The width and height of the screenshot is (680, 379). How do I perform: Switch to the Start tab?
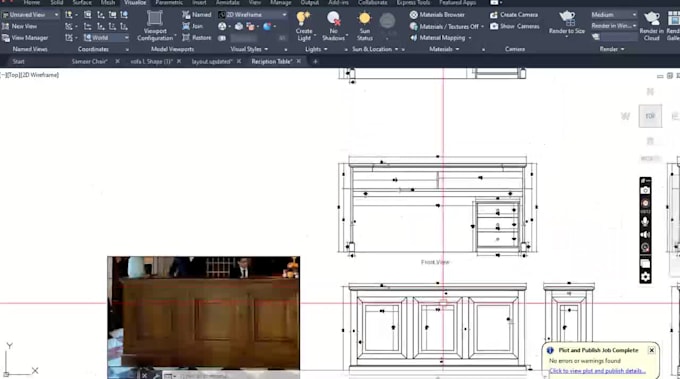click(x=18, y=62)
